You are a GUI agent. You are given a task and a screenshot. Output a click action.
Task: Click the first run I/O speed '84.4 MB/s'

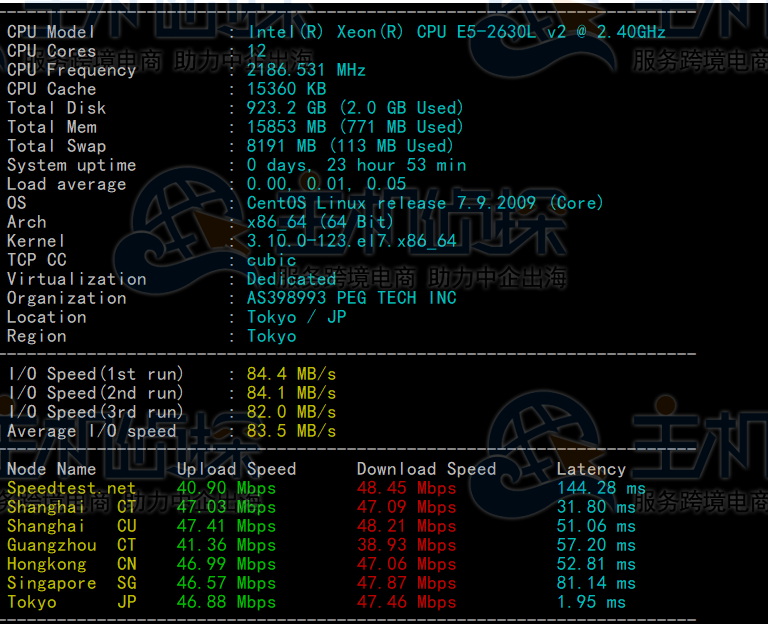pos(291,375)
